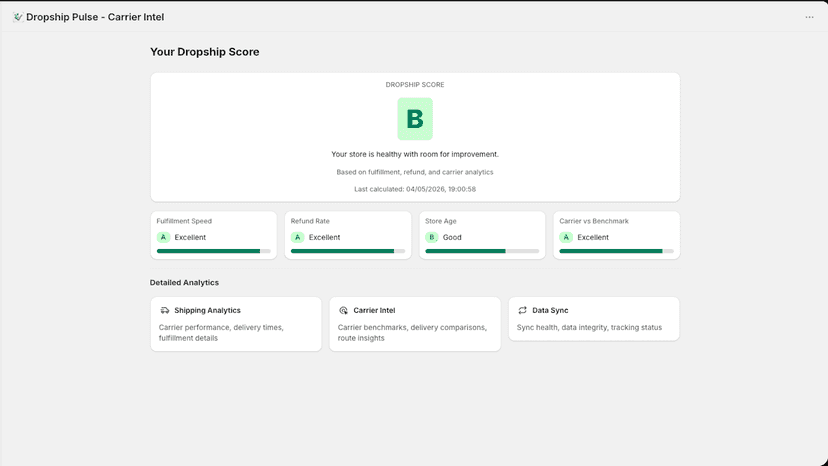Viewport: 828px width, 466px height.
Task: Open the Data Sync card
Action: pyautogui.click(x=594, y=319)
